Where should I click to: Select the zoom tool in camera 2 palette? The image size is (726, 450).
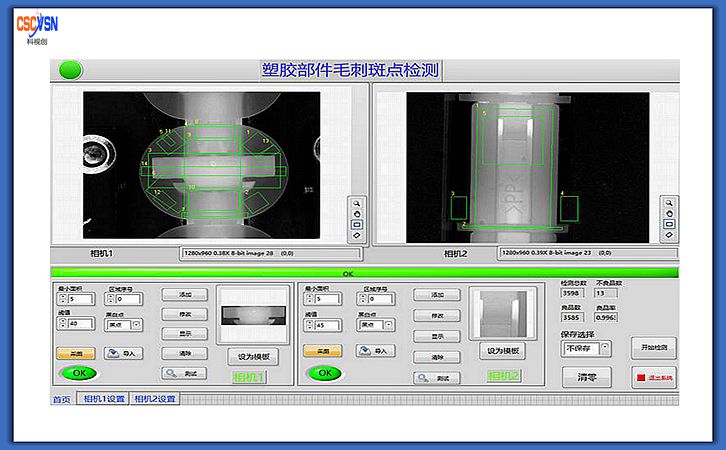point(668,201)
